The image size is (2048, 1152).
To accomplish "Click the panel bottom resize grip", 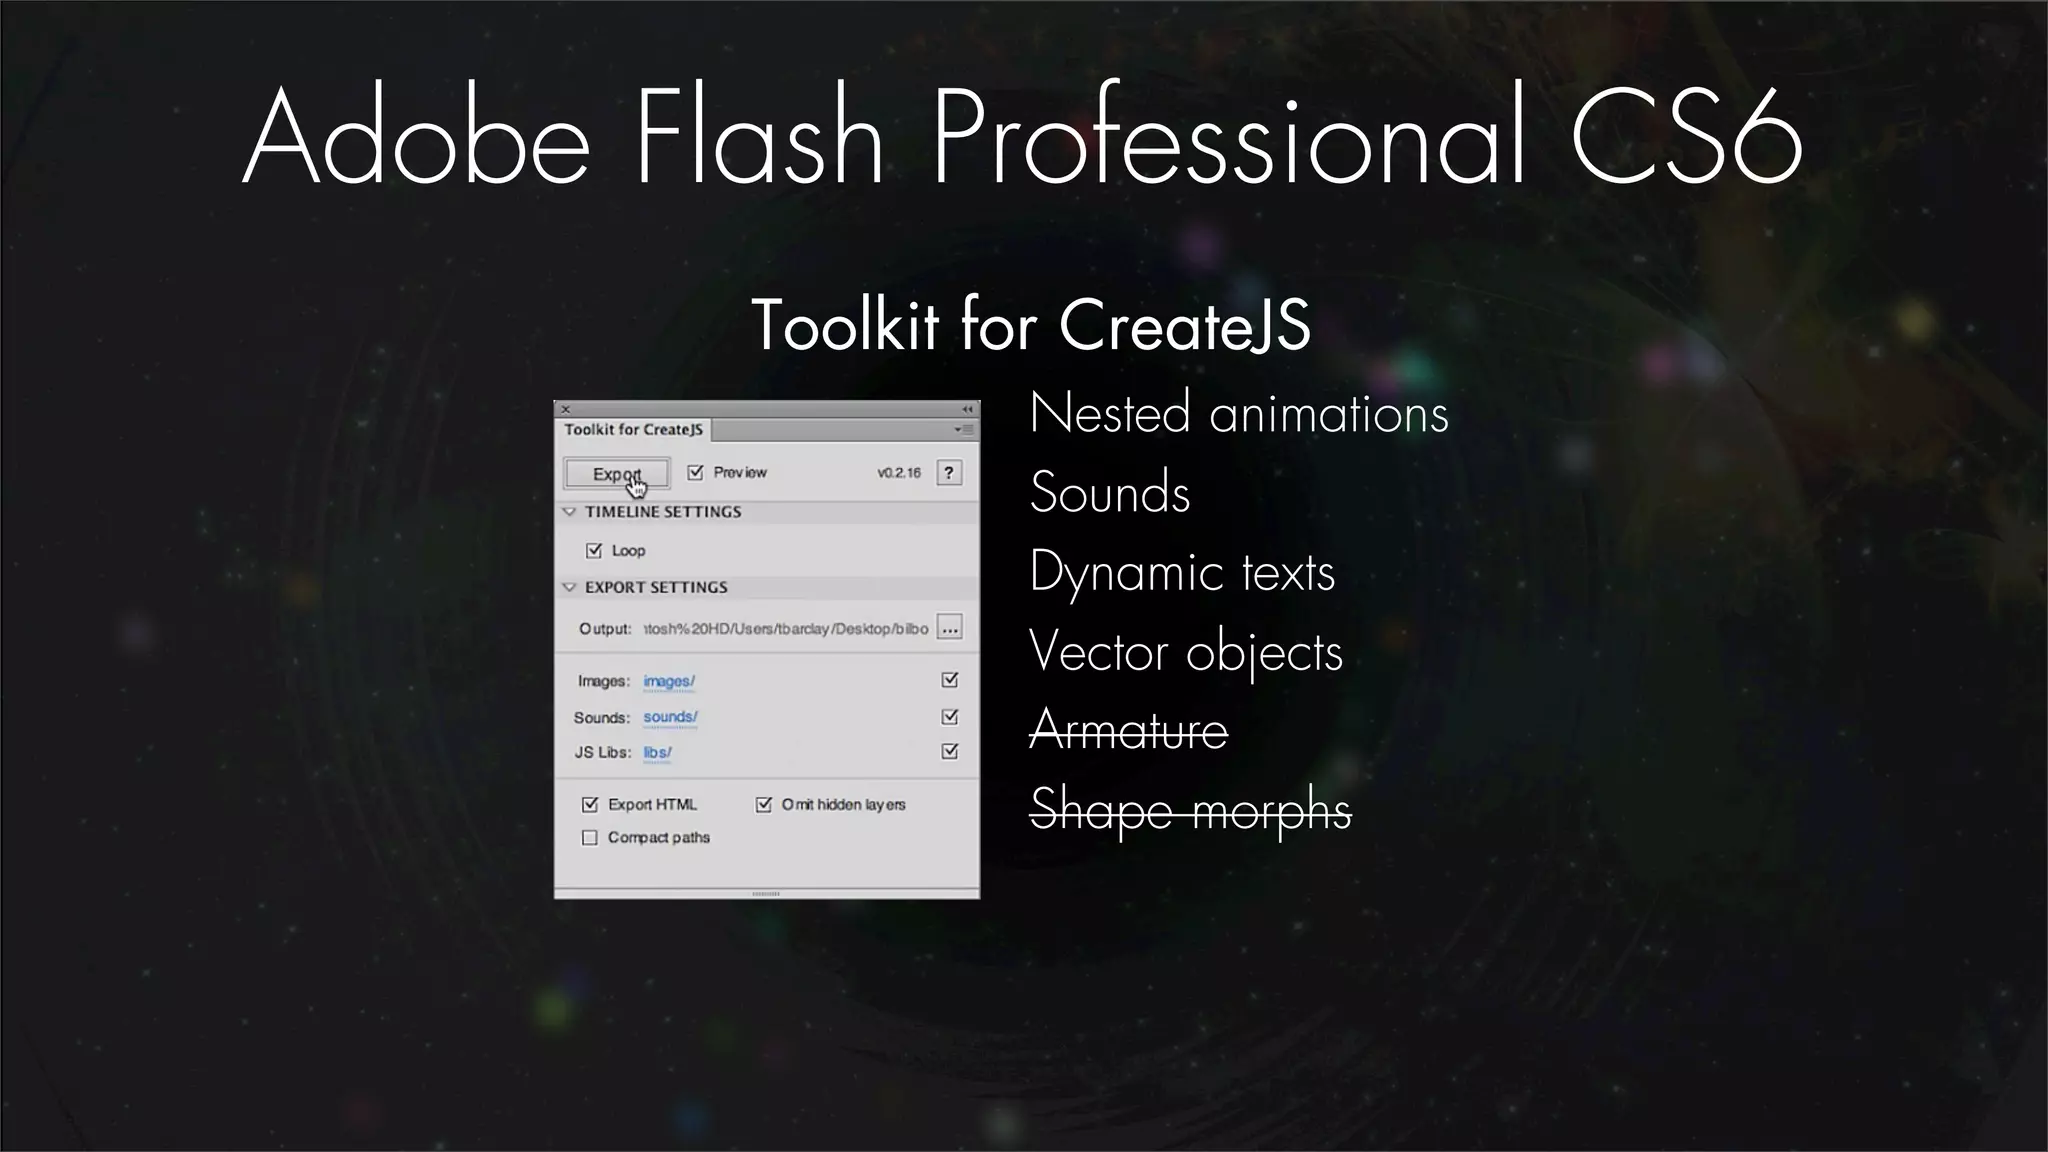I will coord(766,893).
